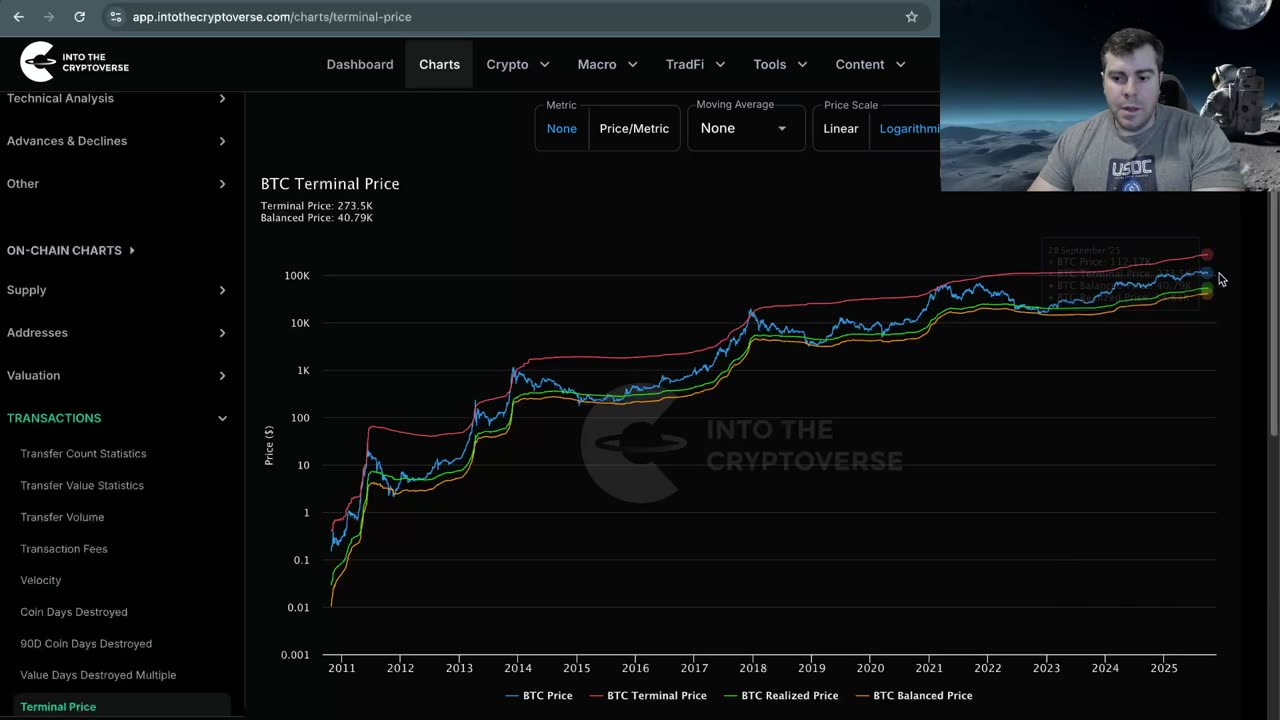Click the red Terminal Price end marker
Screen dimensions: 1280x720
tap(1207, 255)
